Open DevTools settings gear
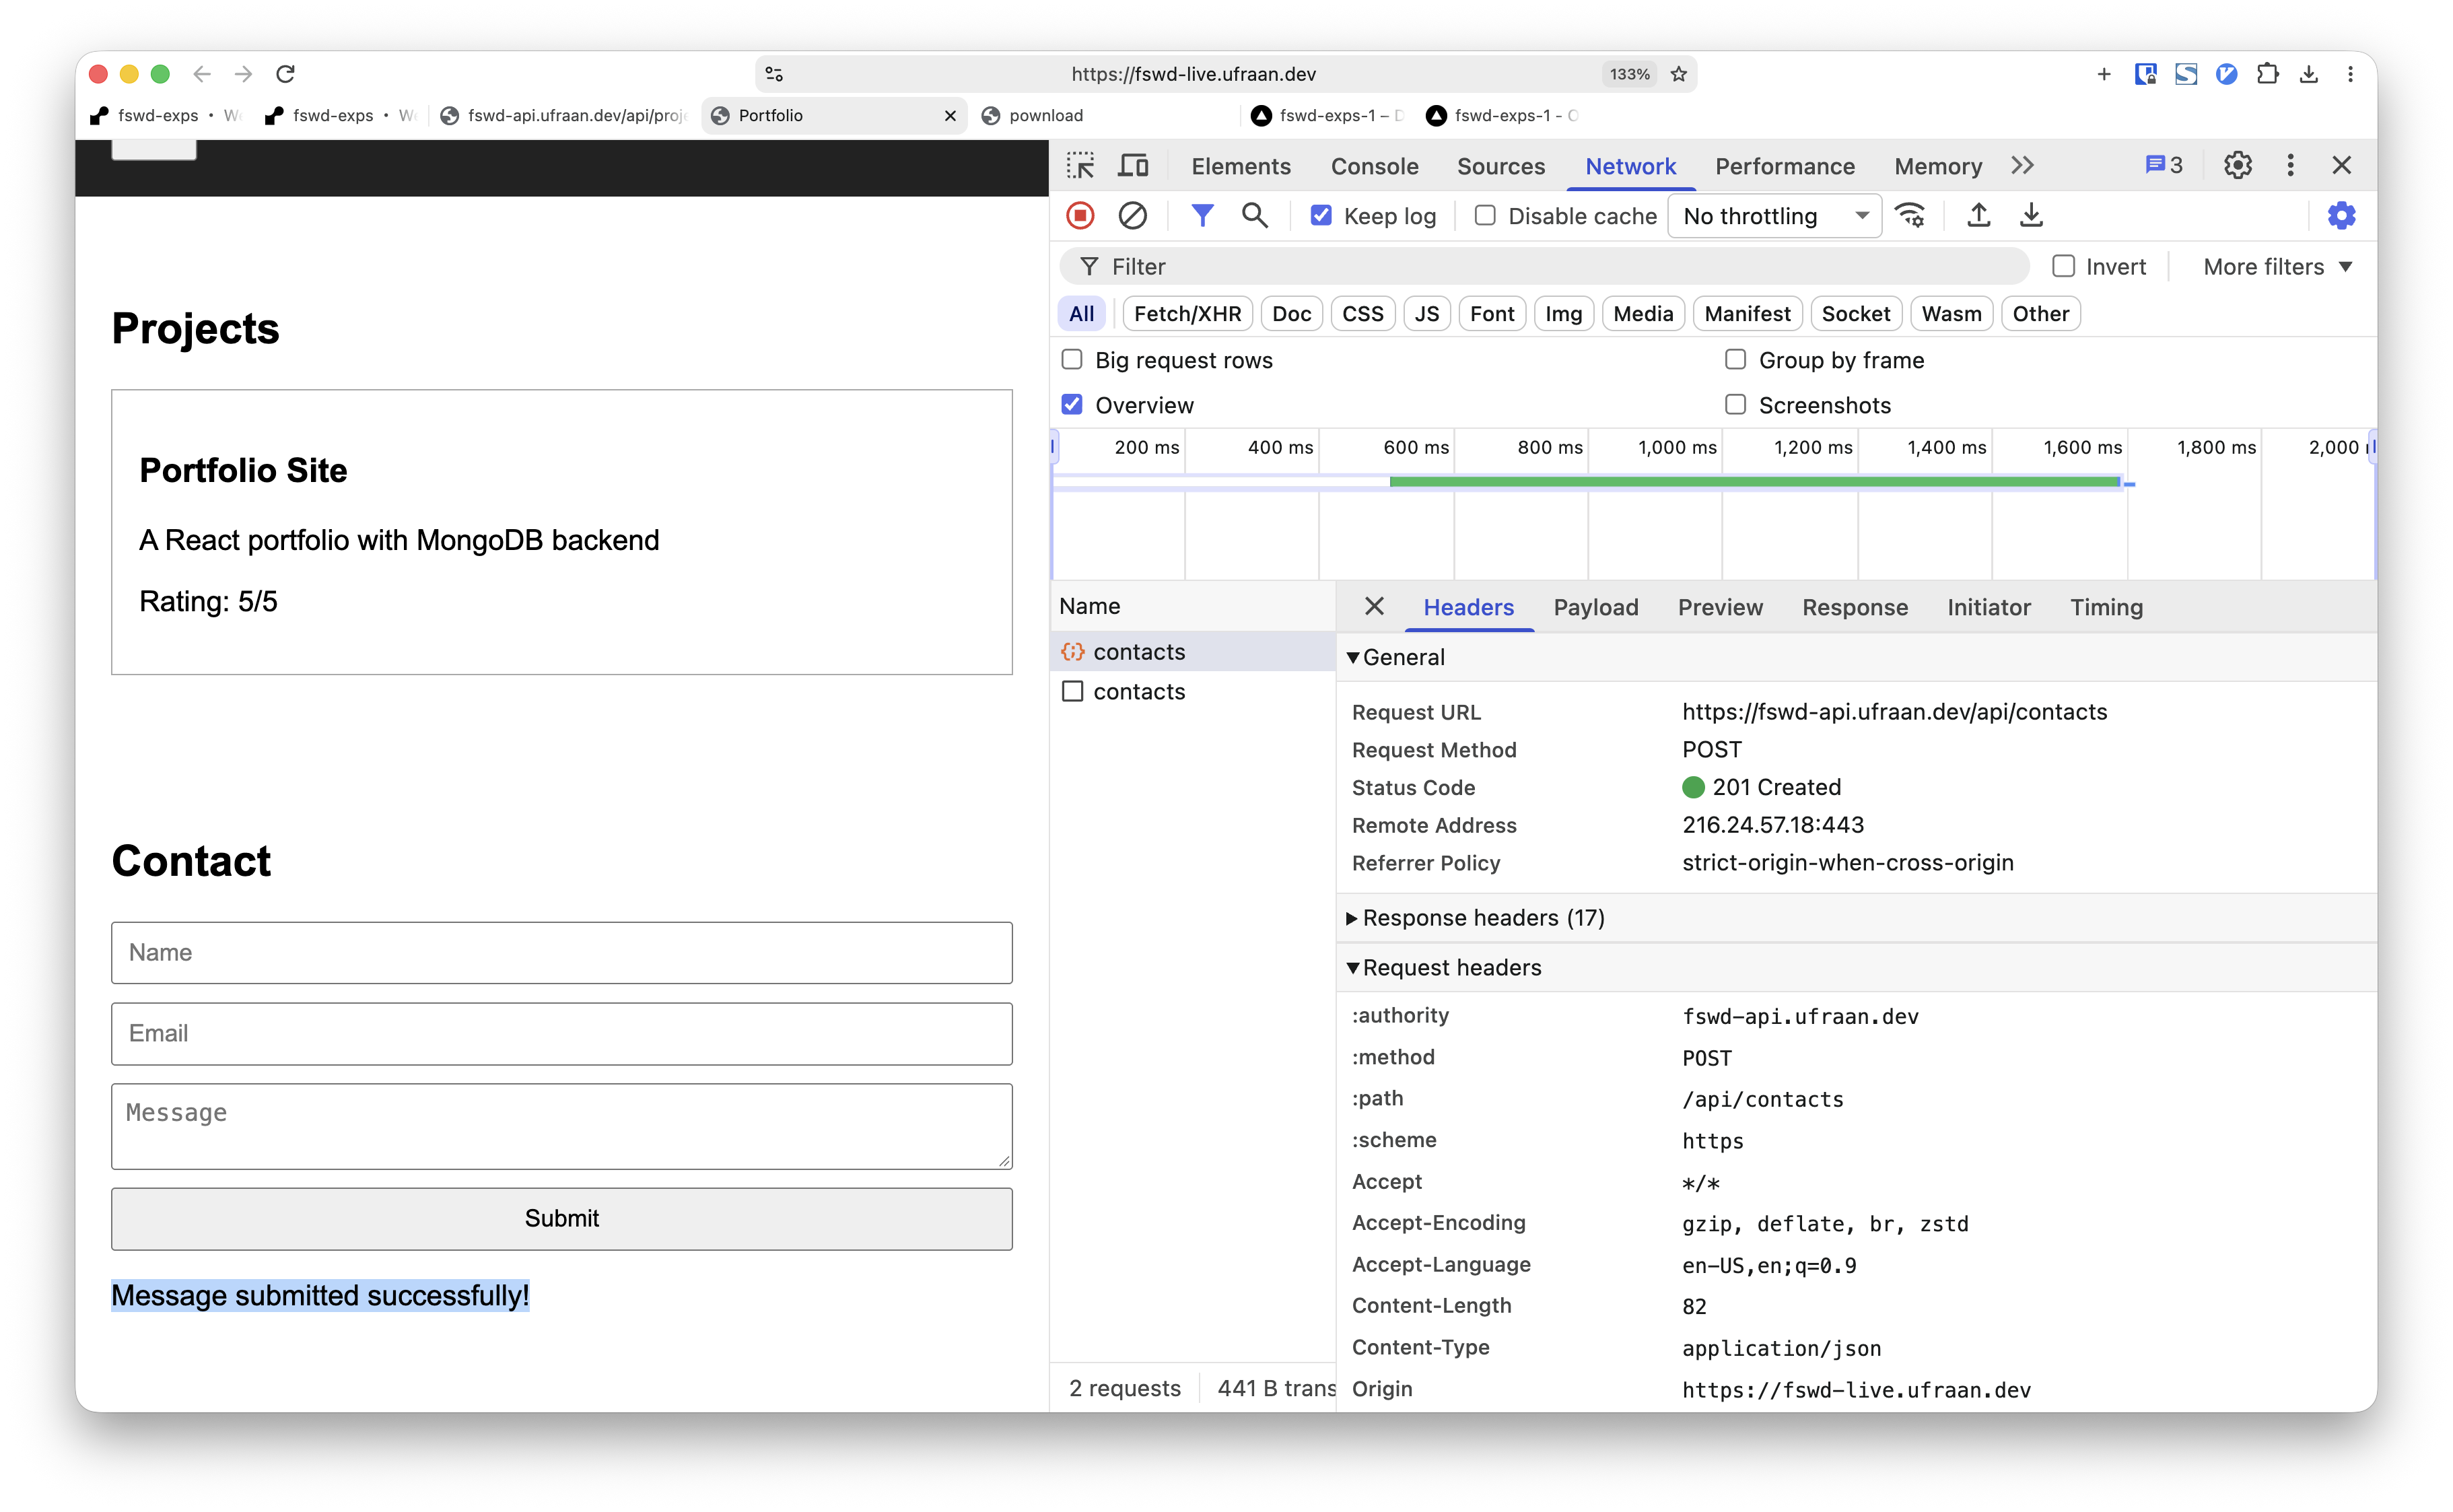 point(2237,166)
